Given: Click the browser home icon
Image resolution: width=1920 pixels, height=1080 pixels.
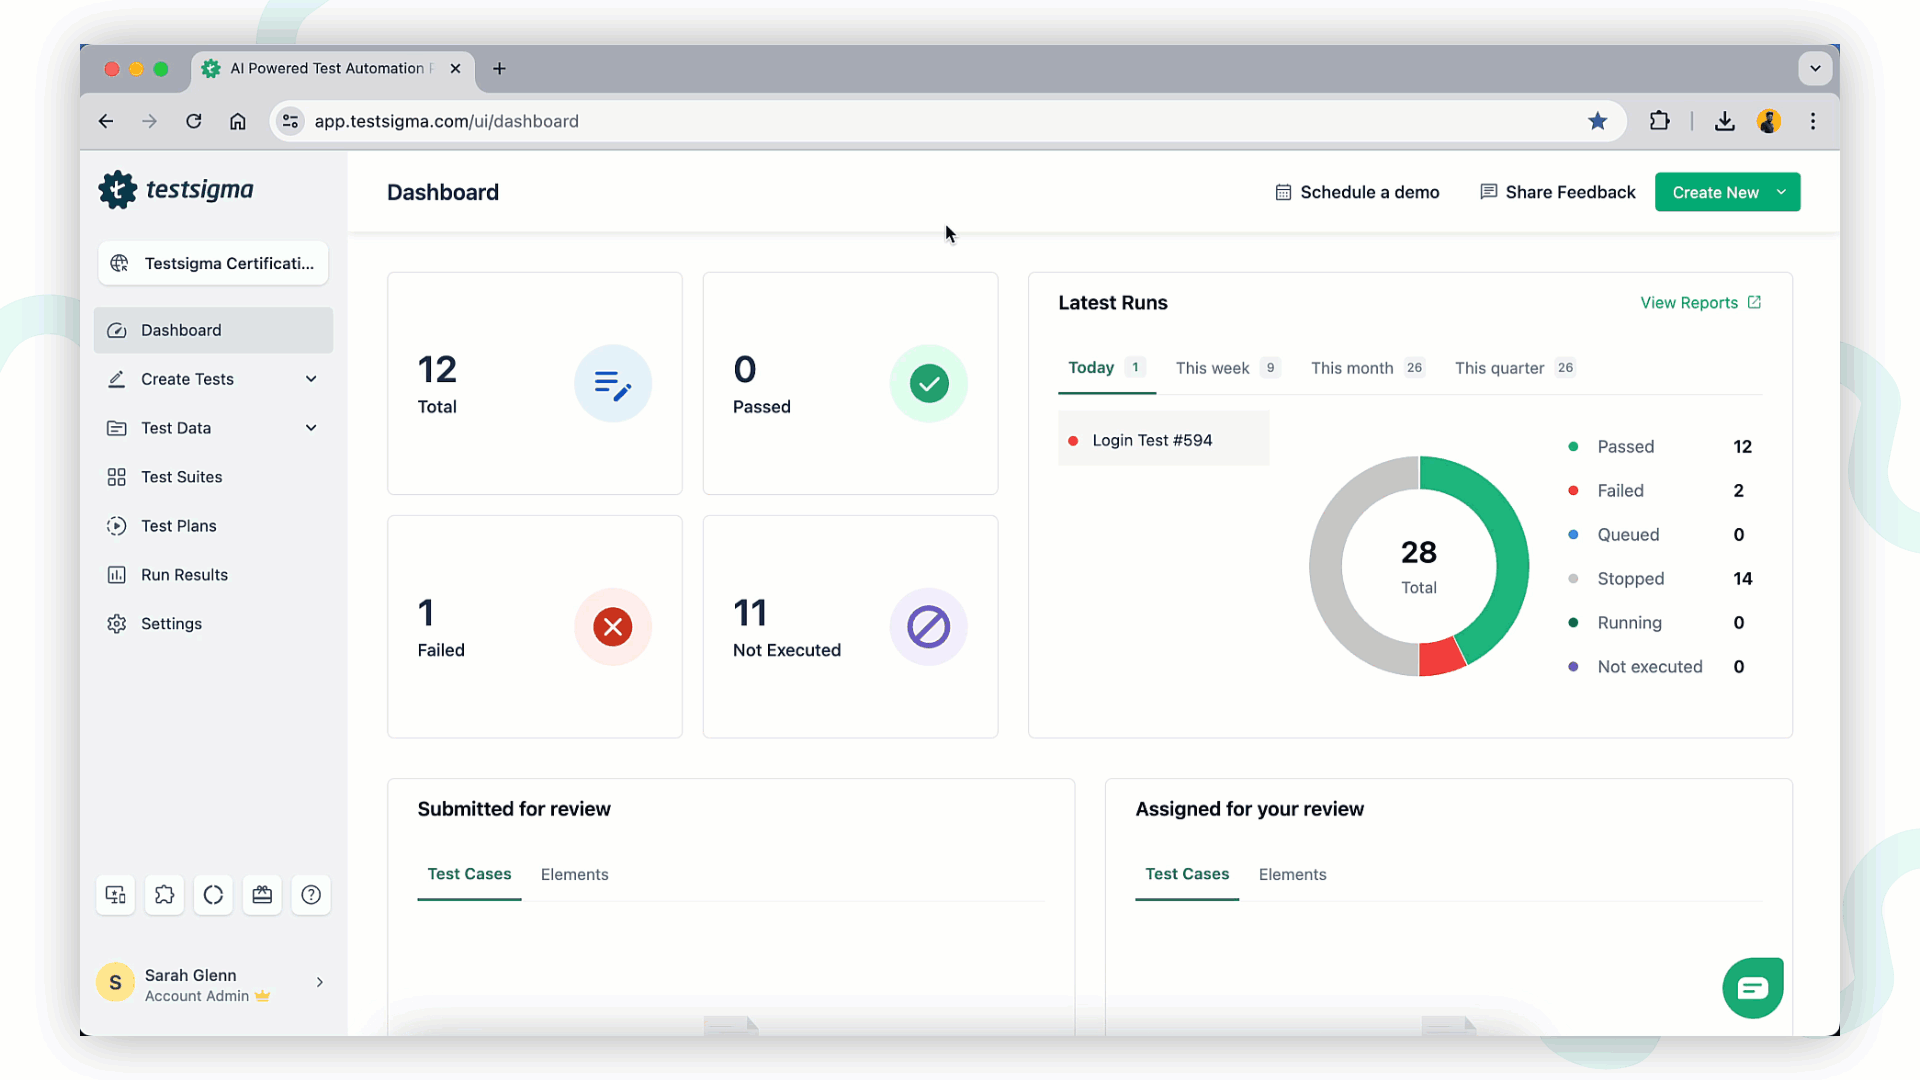Looking at the screenshot, I should tap(238, 121).
